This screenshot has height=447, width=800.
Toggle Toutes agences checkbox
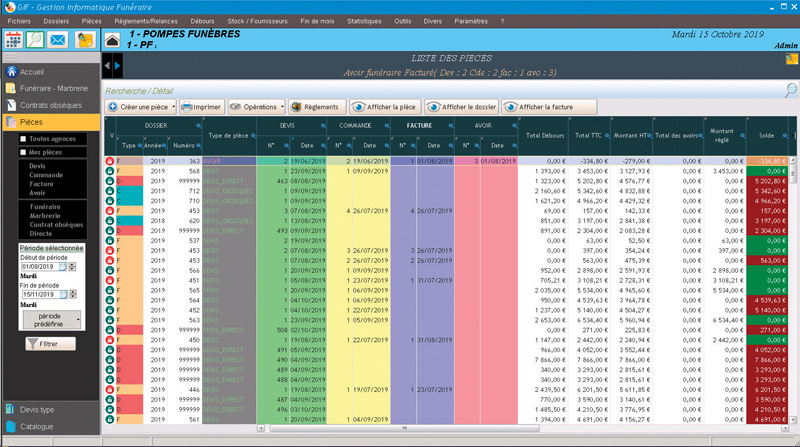(x=23, y=139)
